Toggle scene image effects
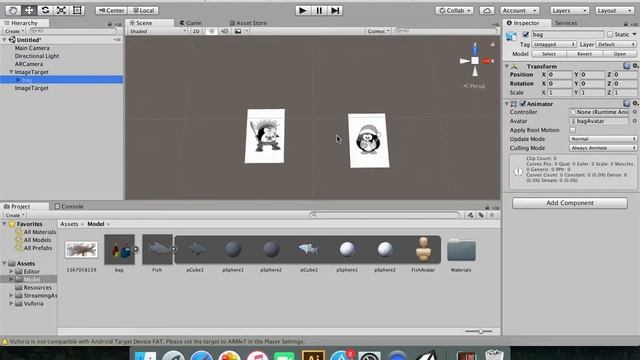The width and height of the screenshot is (640, 360). pyautogui.click(x=238, y=31)
